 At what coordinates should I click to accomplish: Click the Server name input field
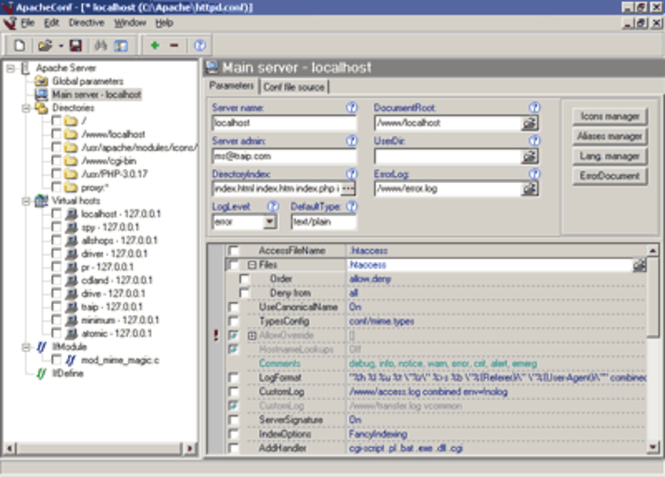[x=284, y=123]
